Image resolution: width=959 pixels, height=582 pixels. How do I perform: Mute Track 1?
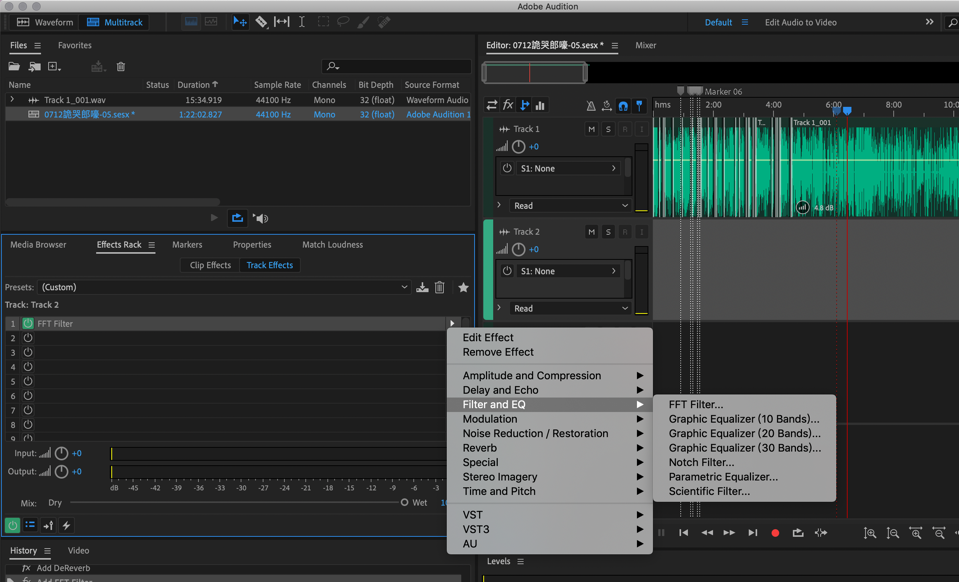click(591, 129)
